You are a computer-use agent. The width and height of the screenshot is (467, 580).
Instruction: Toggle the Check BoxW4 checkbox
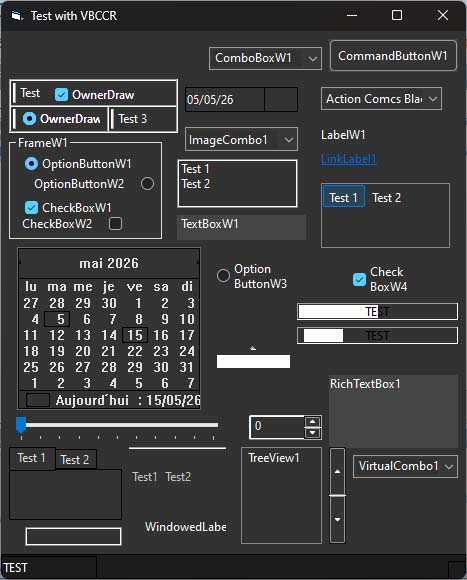point(359,279)
